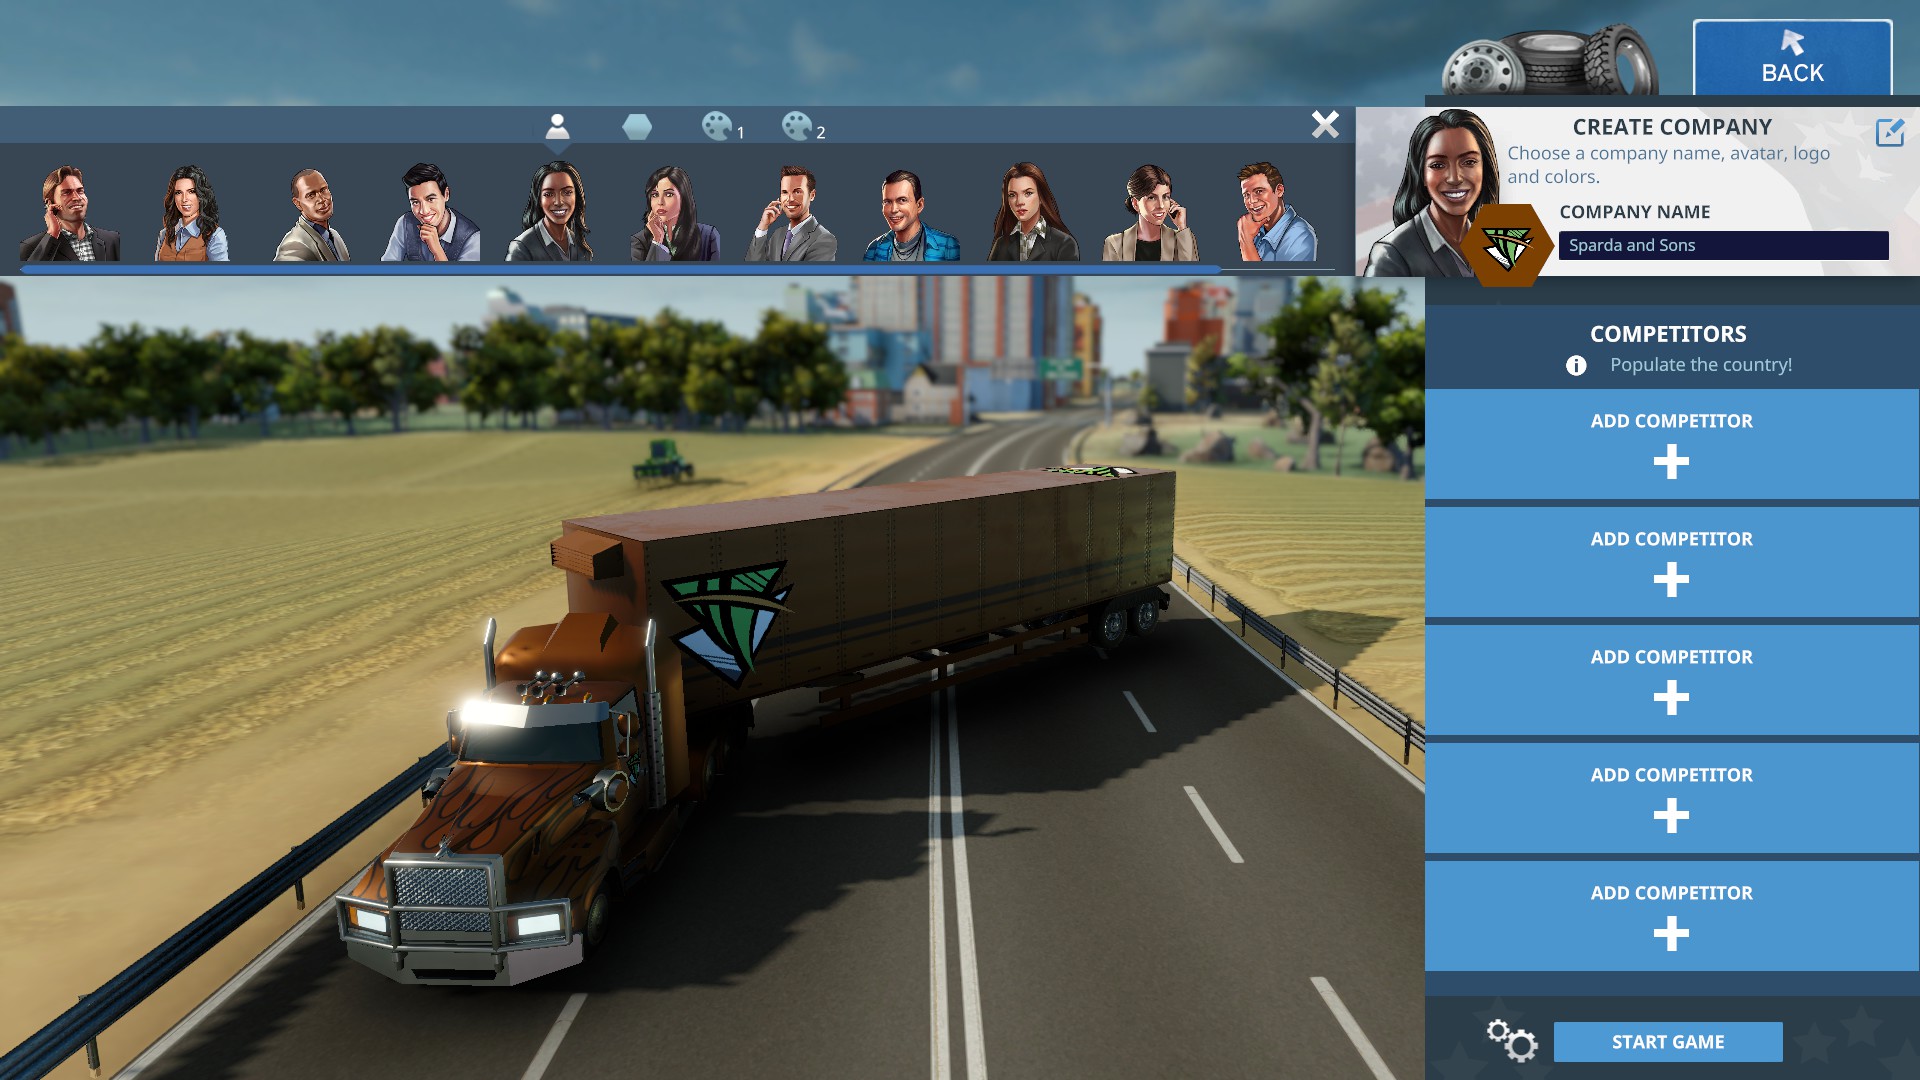Click the company name input field
Image resolution: width=1920 pixels, height=1080 pixels.
[x=1722, y=244]
